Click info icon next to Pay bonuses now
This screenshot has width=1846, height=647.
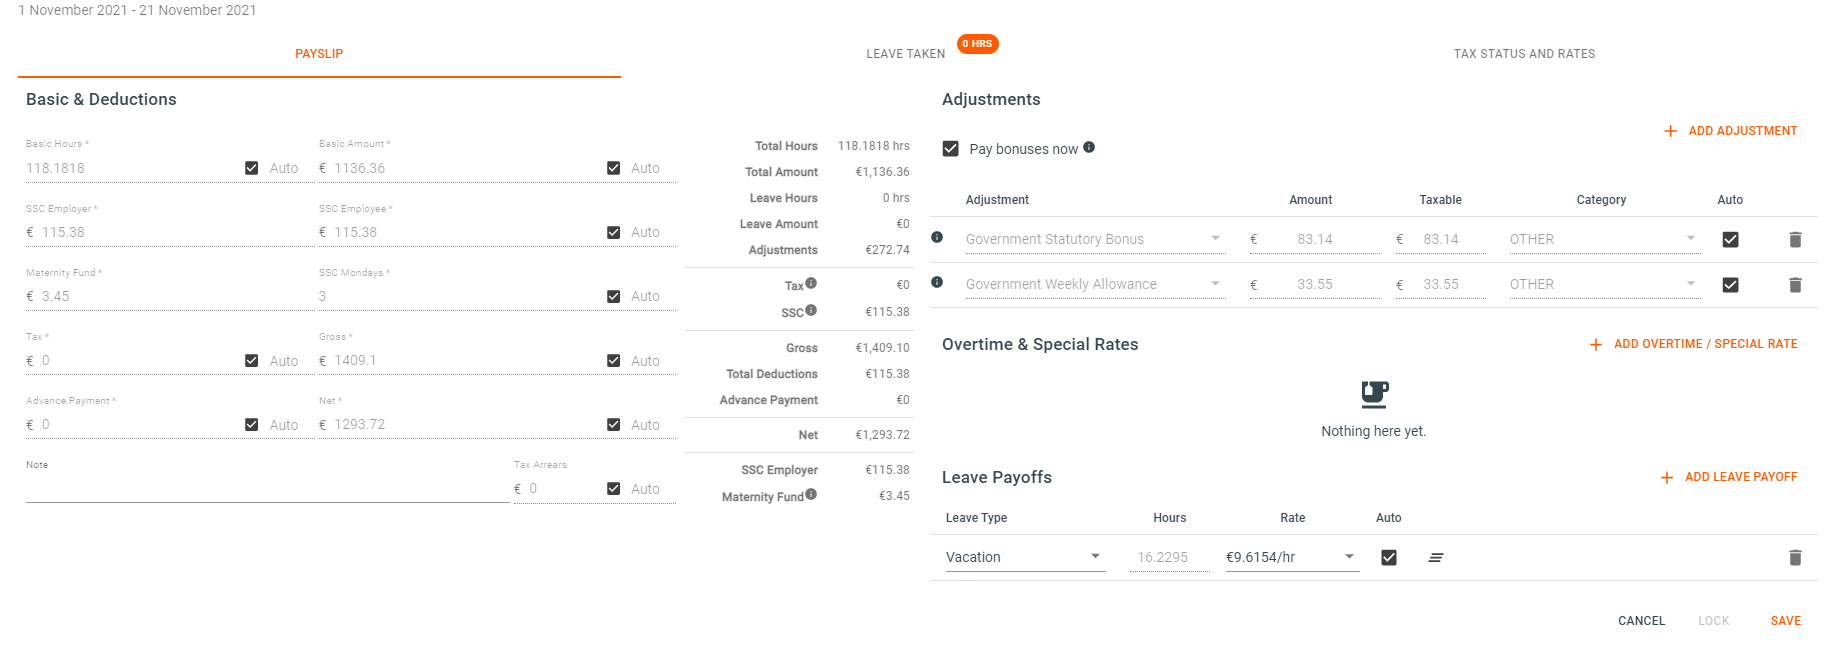coord(1089,147)
